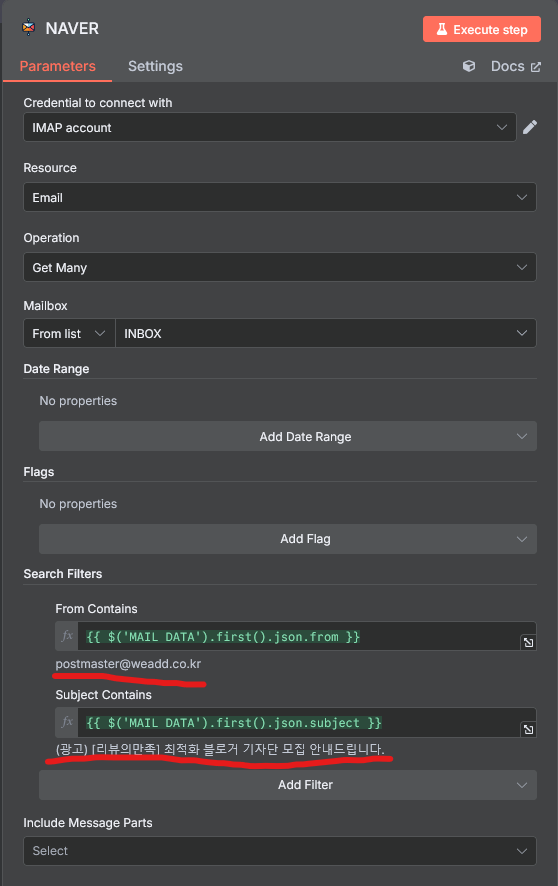The width and height of the screenshot is (558, 886).
Task: Click the 'Credential to connect with' label
Action: [x=98, y=103]
